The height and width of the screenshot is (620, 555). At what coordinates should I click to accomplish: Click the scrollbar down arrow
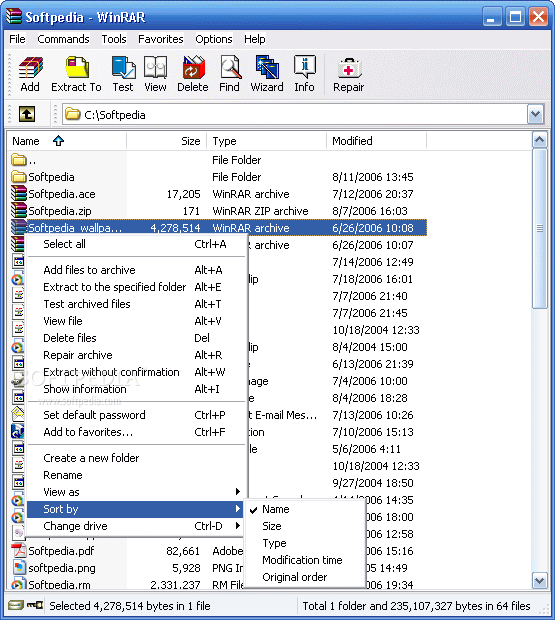pos(540,580)
